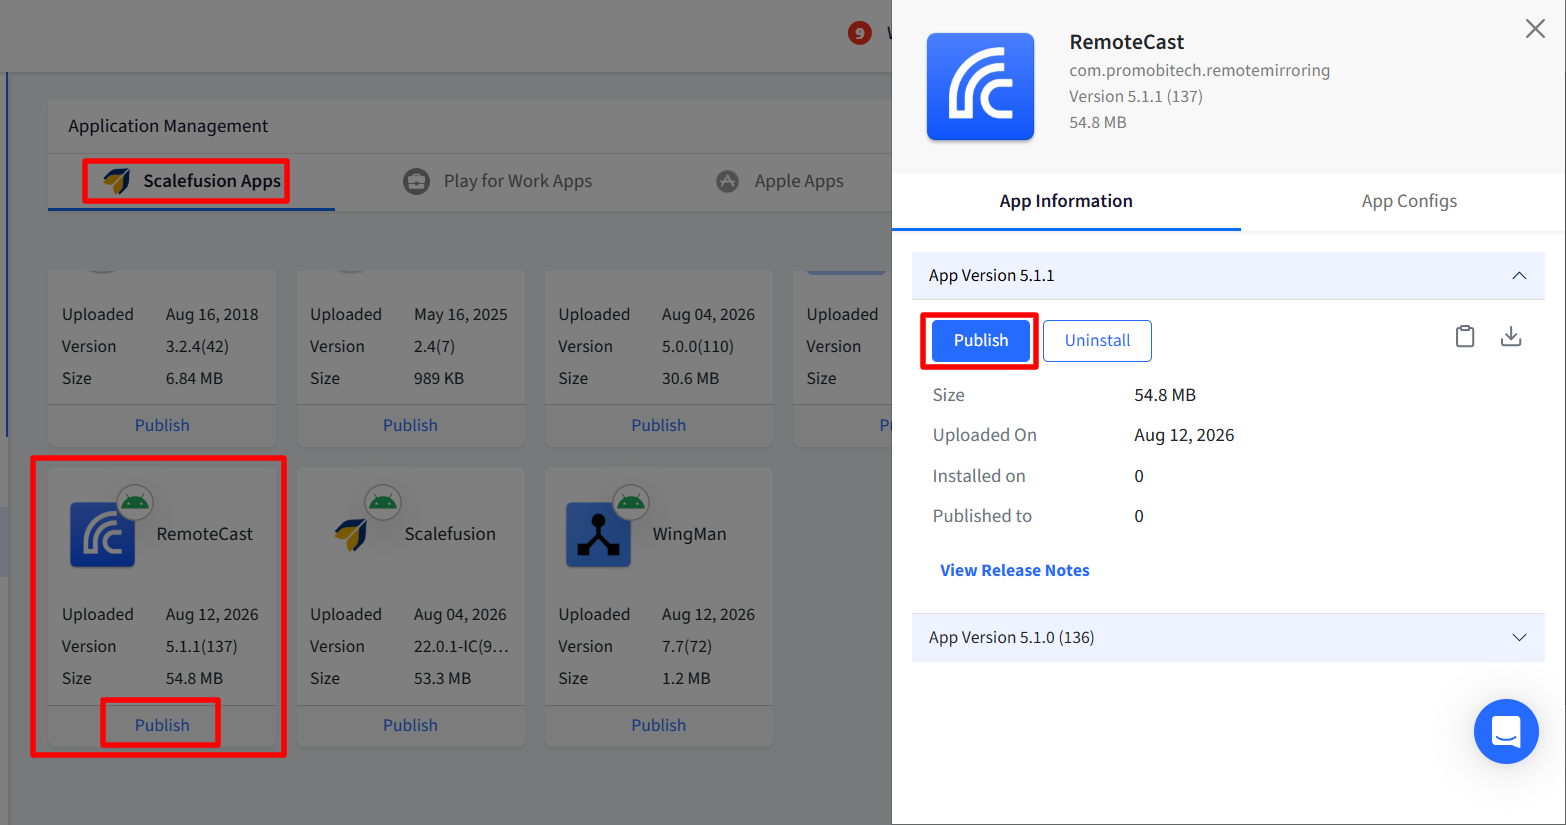Publish the app uploaded May 16, 2025
The width and height of the screenshot is (1566, 825).
coord(410,425)
